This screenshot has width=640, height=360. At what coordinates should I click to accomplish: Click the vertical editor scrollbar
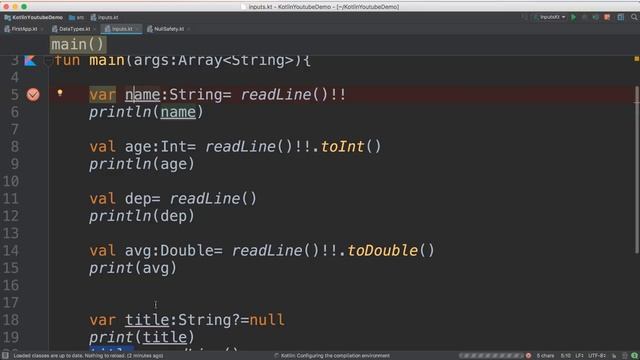coord(636,169)
